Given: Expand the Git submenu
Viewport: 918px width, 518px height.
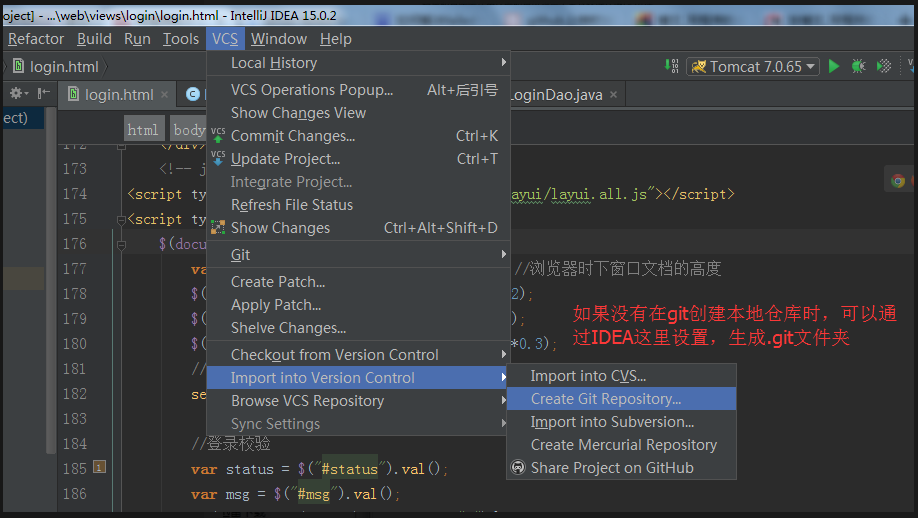Looking at the screenshot, I should tap(358, 255).
